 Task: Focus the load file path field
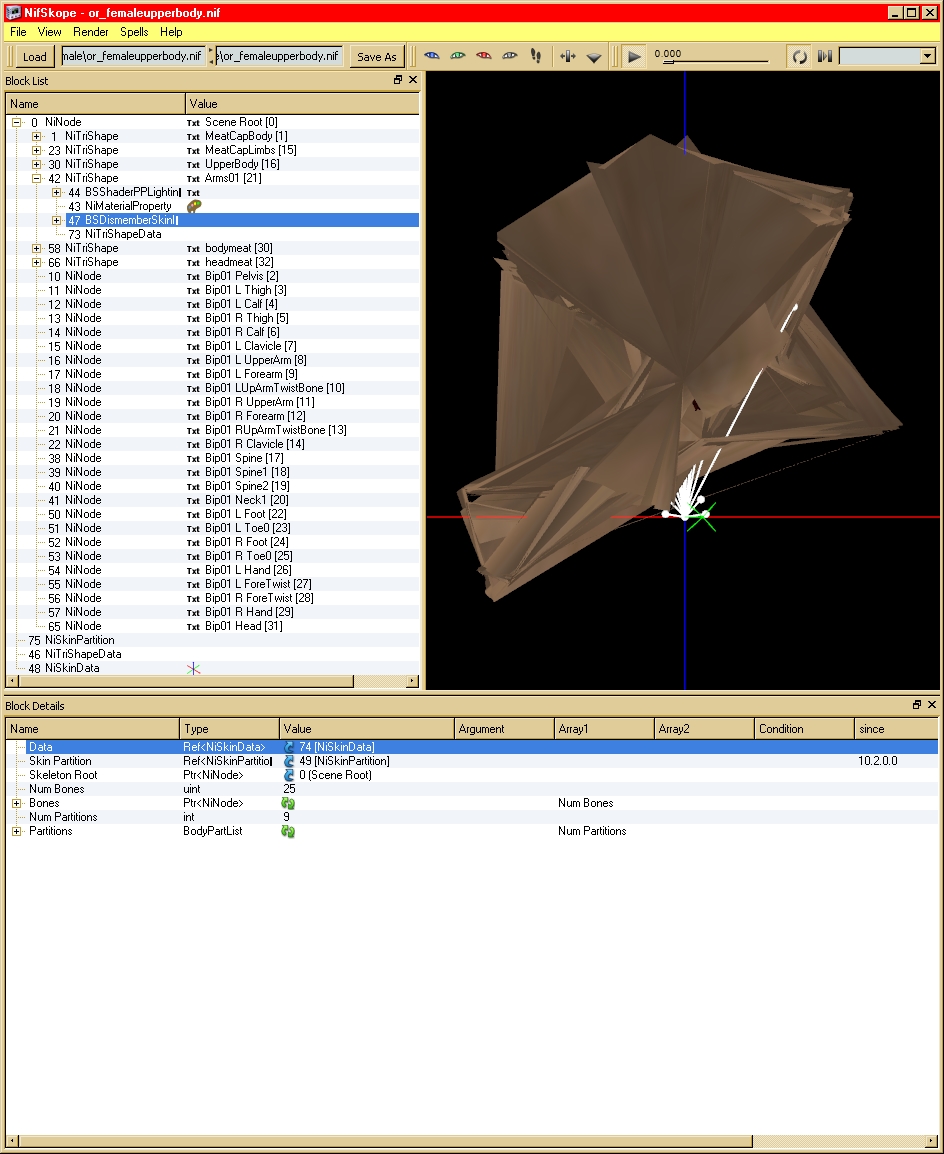click(x=132, y=56)
